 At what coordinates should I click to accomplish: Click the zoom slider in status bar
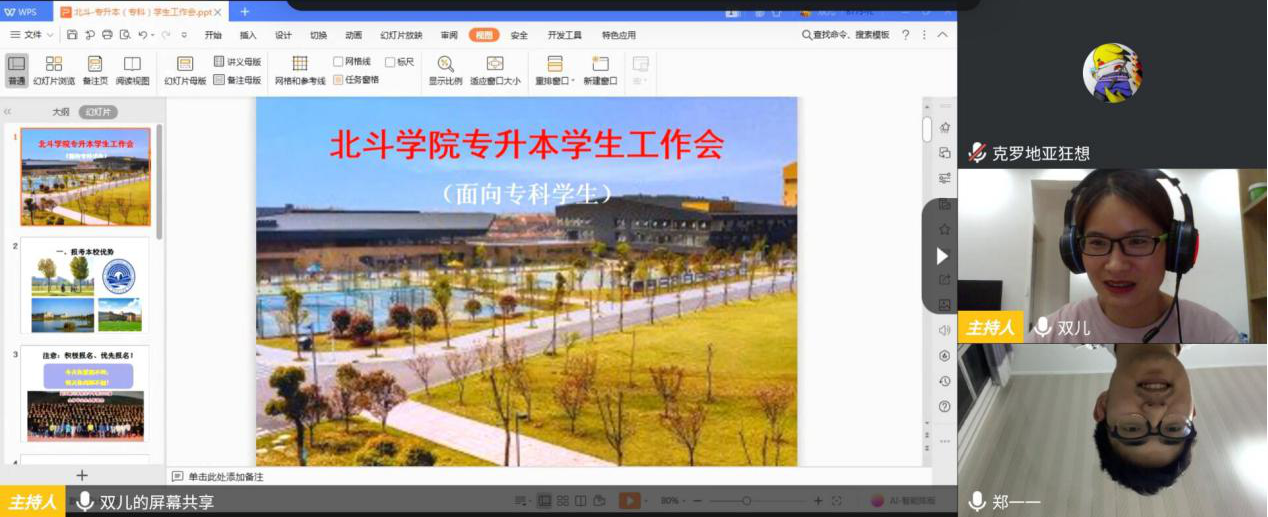pos(746,501)
